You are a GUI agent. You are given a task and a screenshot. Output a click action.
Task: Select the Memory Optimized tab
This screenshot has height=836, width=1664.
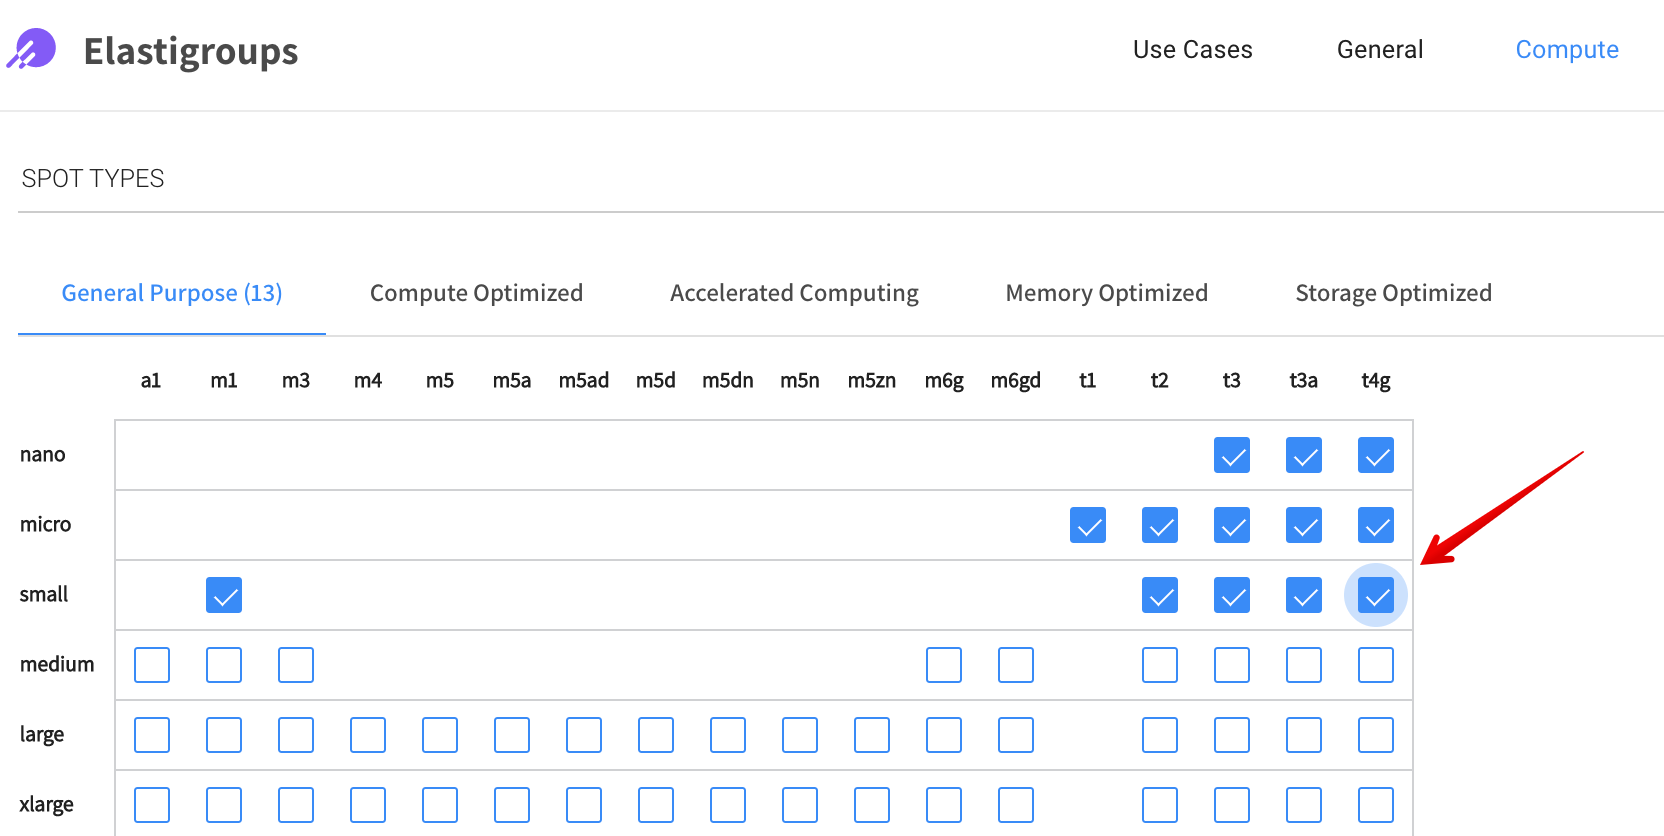click(x=1106, y=293)
